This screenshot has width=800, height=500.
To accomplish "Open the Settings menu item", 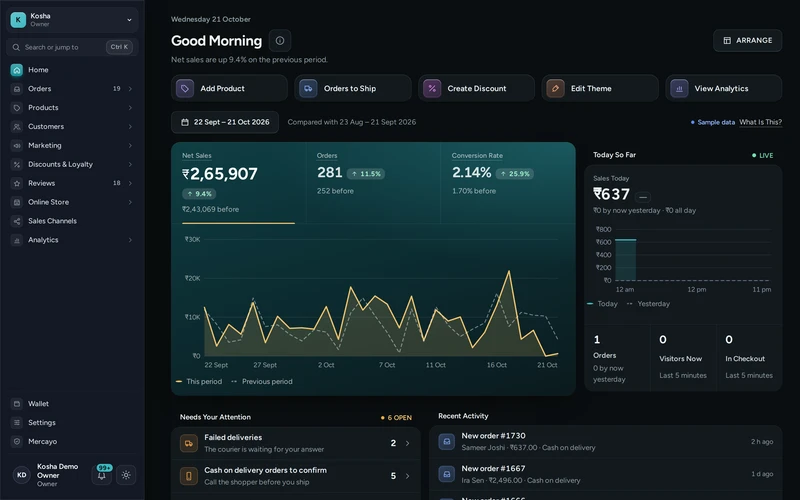I will [x=72, y=422].
